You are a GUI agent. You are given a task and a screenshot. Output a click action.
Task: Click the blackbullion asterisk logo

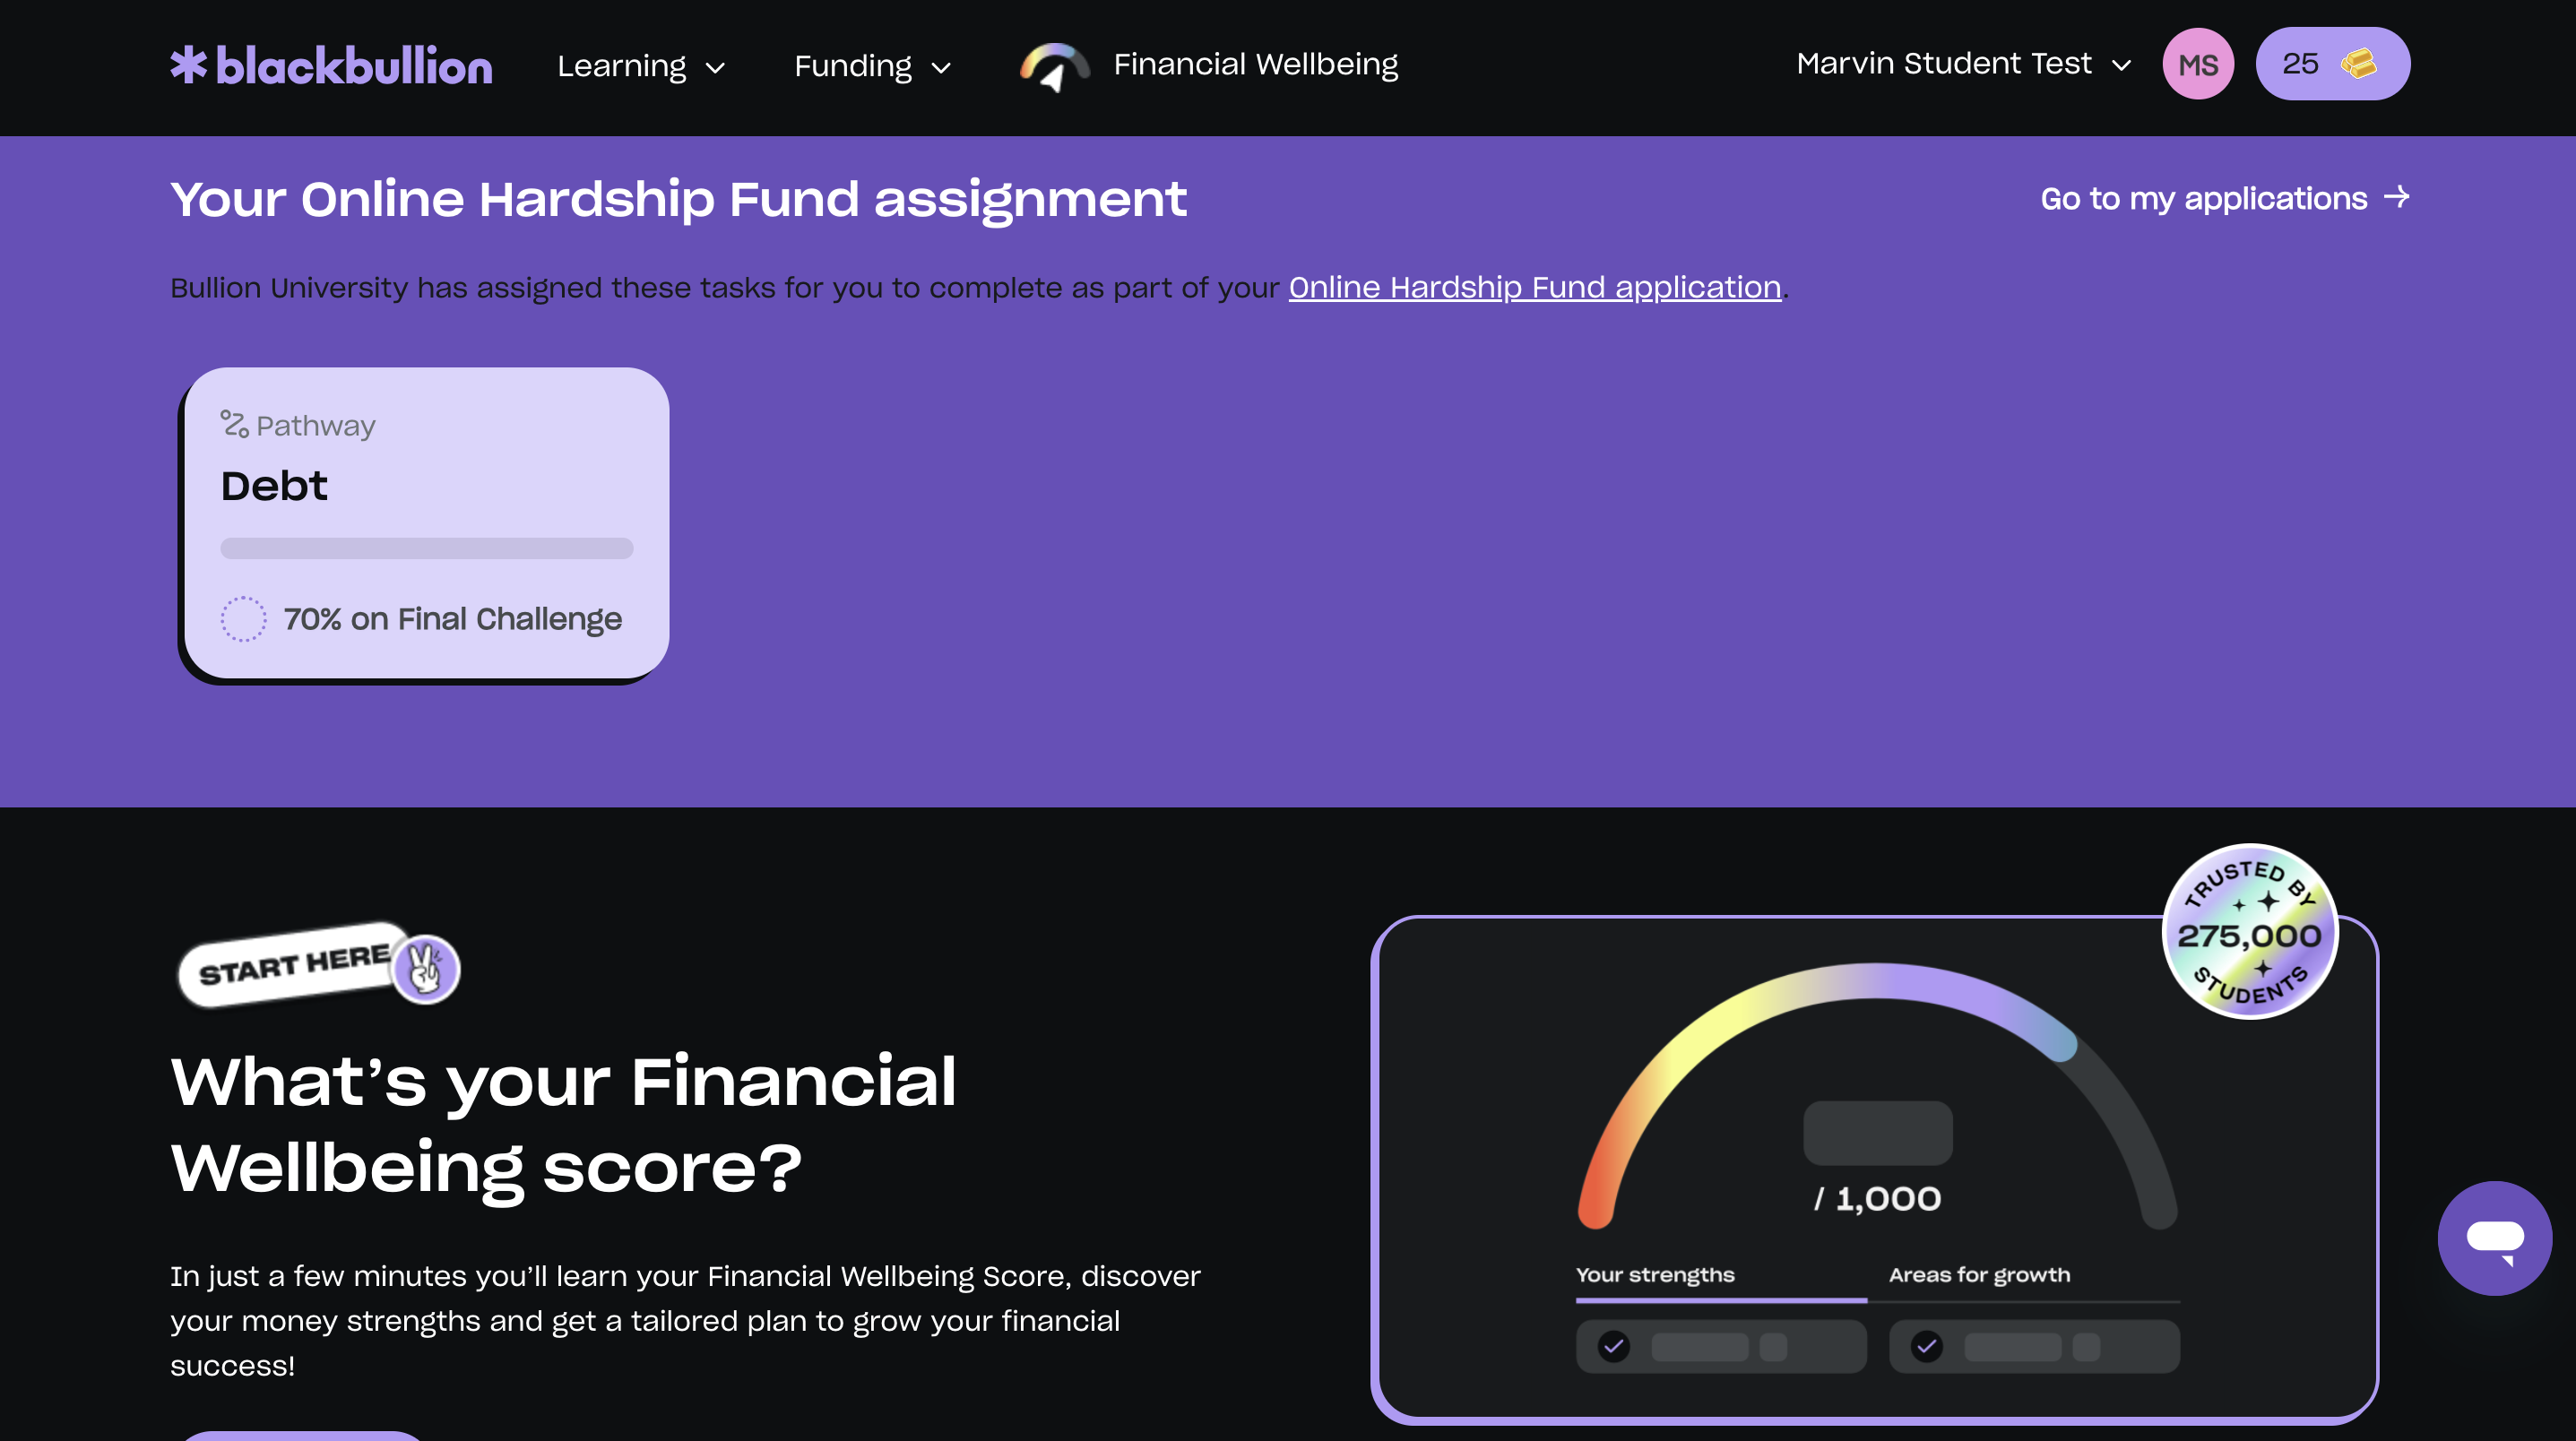188,65
